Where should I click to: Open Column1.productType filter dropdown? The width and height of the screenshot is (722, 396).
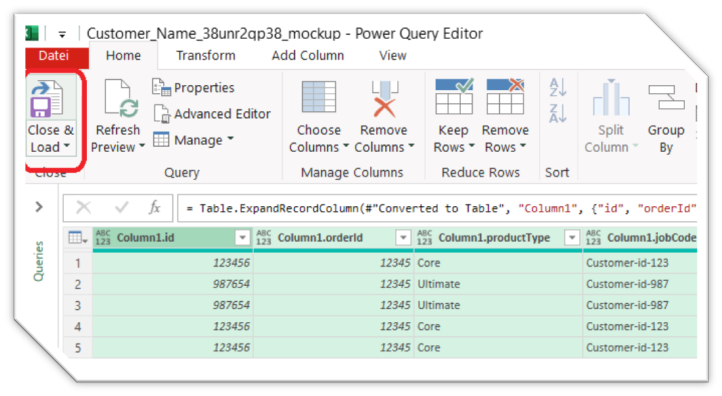point(572,238)
